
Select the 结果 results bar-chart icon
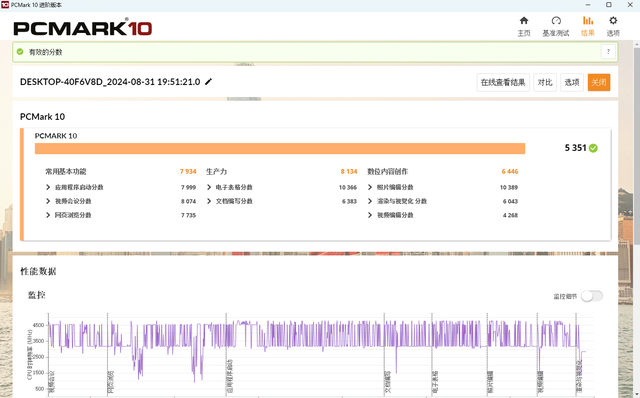coord(588,20)
